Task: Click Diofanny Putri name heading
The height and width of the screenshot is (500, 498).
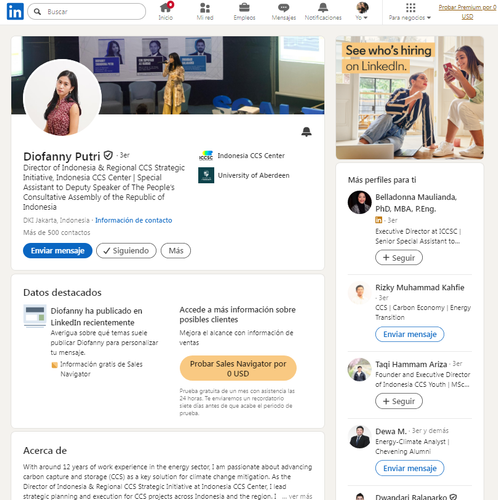Action: [62, 156]
